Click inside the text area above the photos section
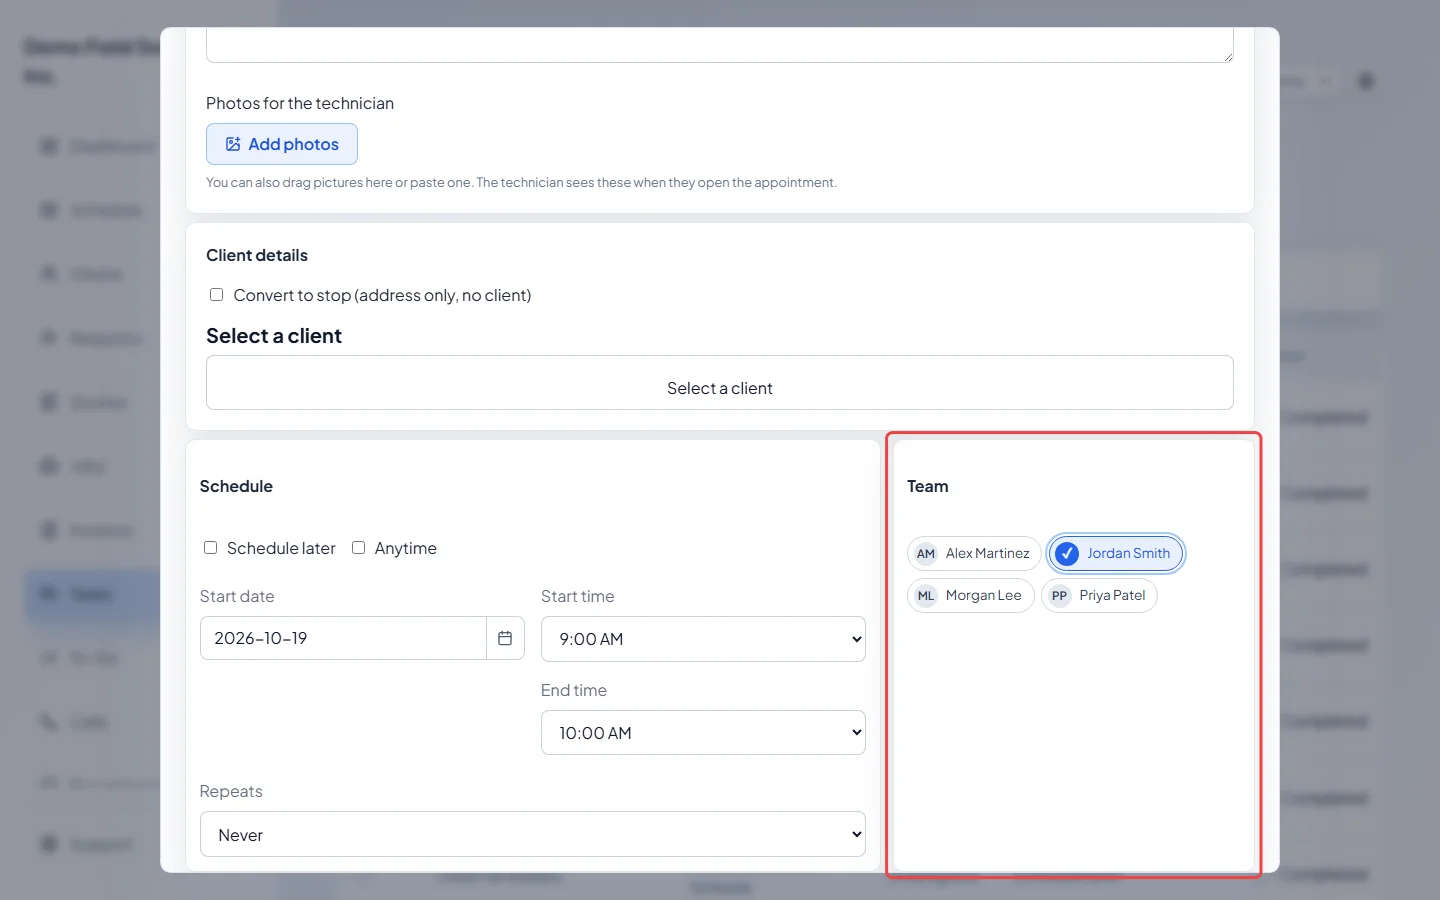The image size is (1440, 900). (720, 45)
